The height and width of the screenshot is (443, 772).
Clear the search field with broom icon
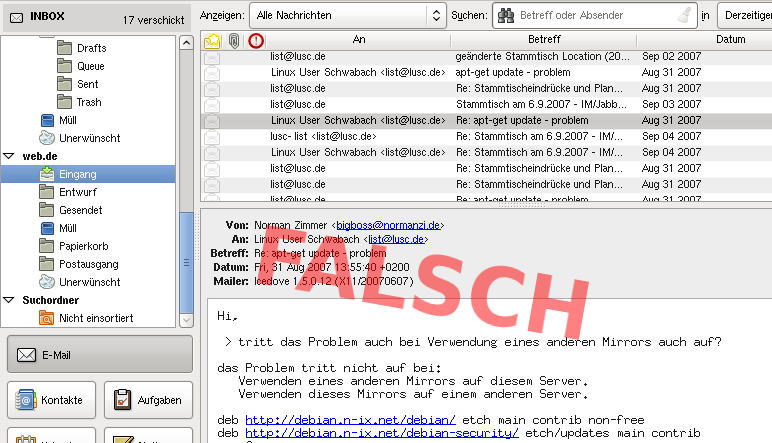pos(680,16)
